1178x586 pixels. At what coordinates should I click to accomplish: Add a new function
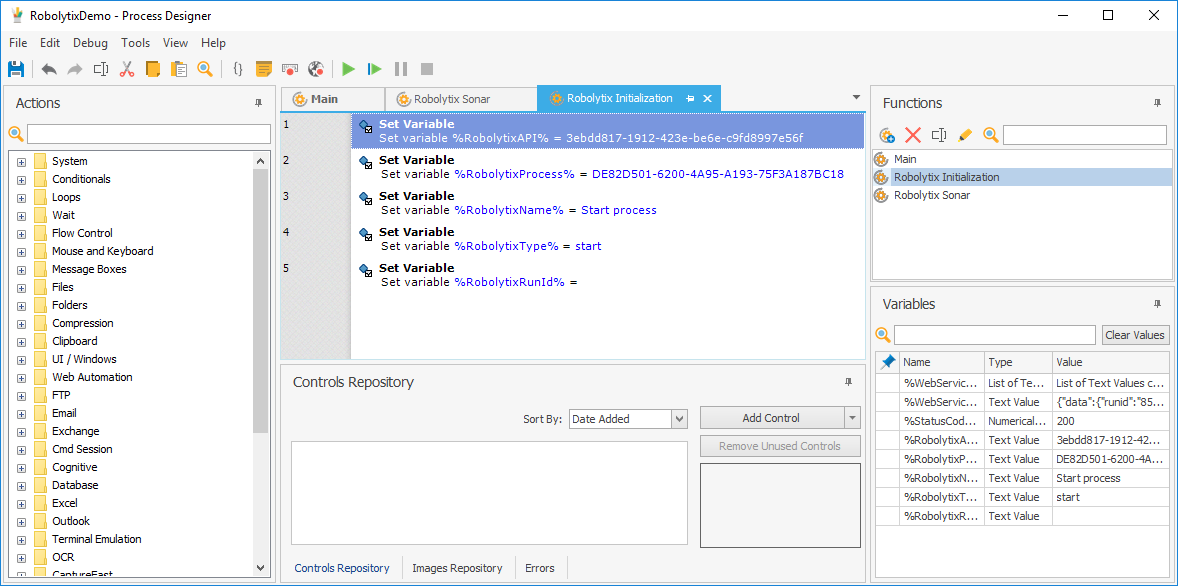(887, 135)
